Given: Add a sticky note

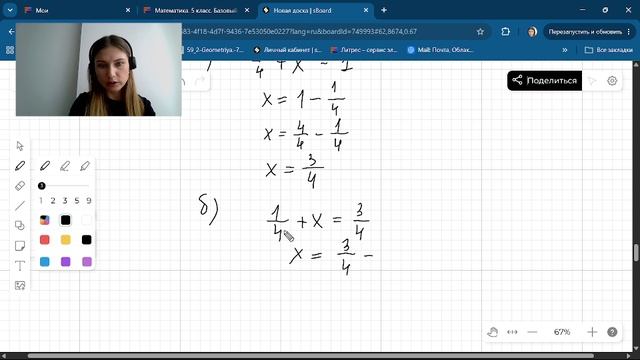Looking at the screenshot, I should [x=20, y=246].
